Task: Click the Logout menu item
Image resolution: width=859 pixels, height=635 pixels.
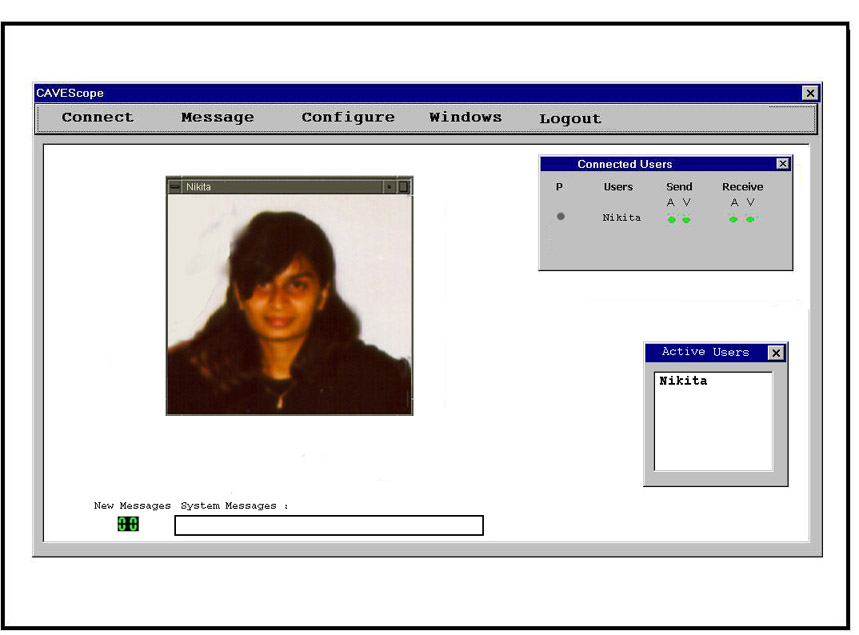Action: coord(570,119)
